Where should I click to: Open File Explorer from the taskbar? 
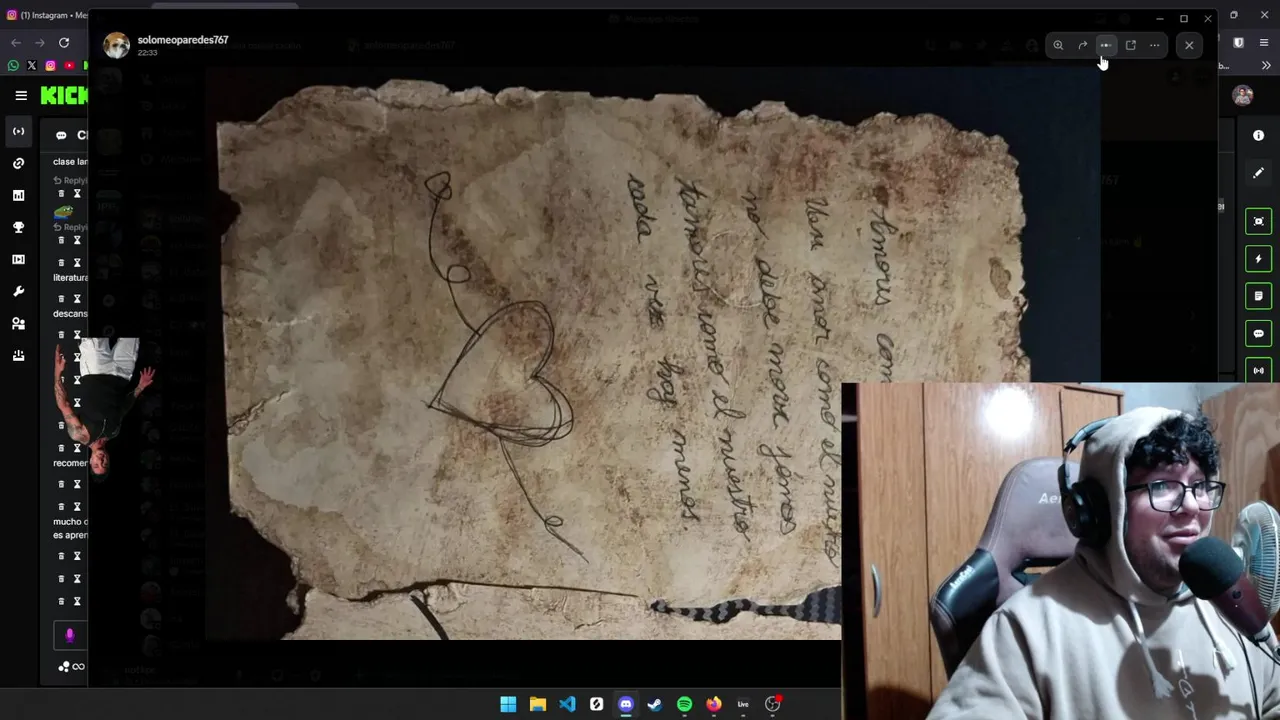click(x=538, y=704)
